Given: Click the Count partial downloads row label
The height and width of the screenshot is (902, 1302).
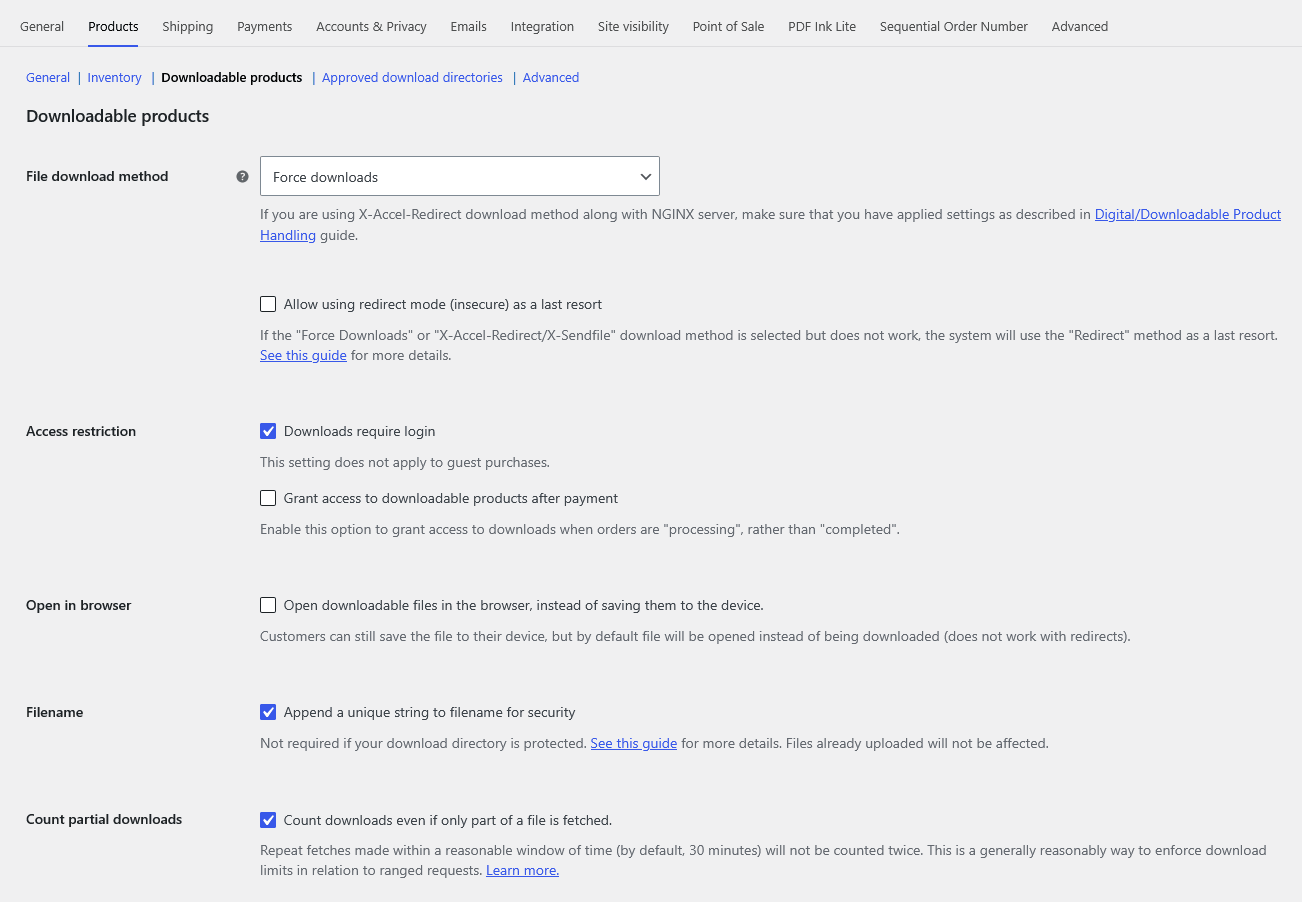Looking at the screenshot, I should click(x=104, y=819).
